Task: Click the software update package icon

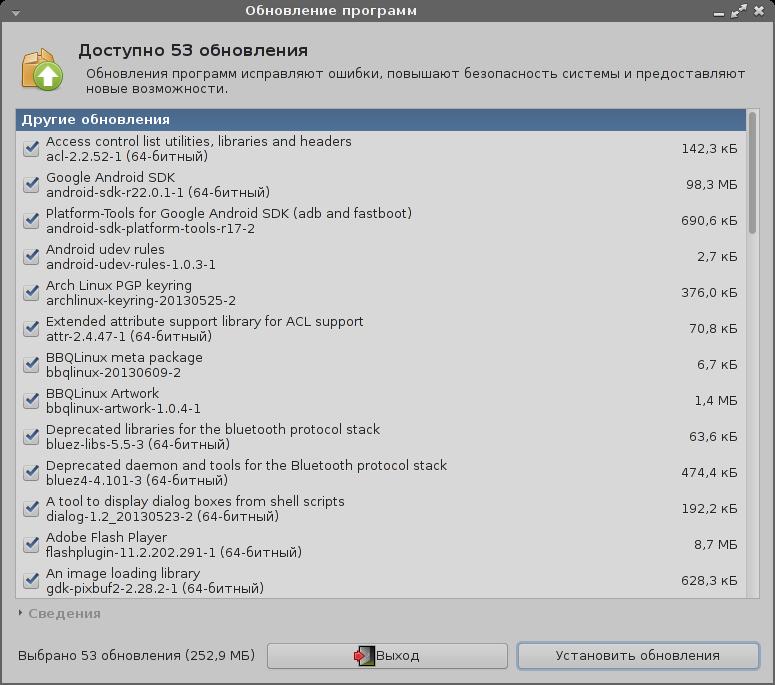Action: (x=42, y=70)
